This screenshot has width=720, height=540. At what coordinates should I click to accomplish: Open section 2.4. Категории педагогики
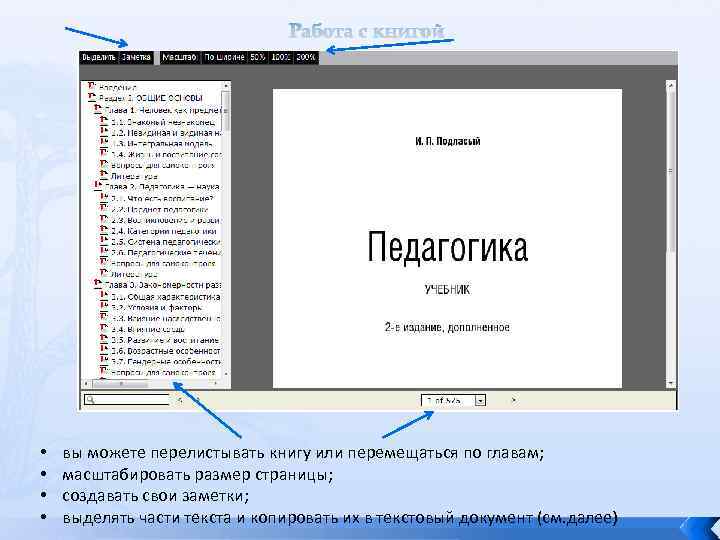coord(164,231)
